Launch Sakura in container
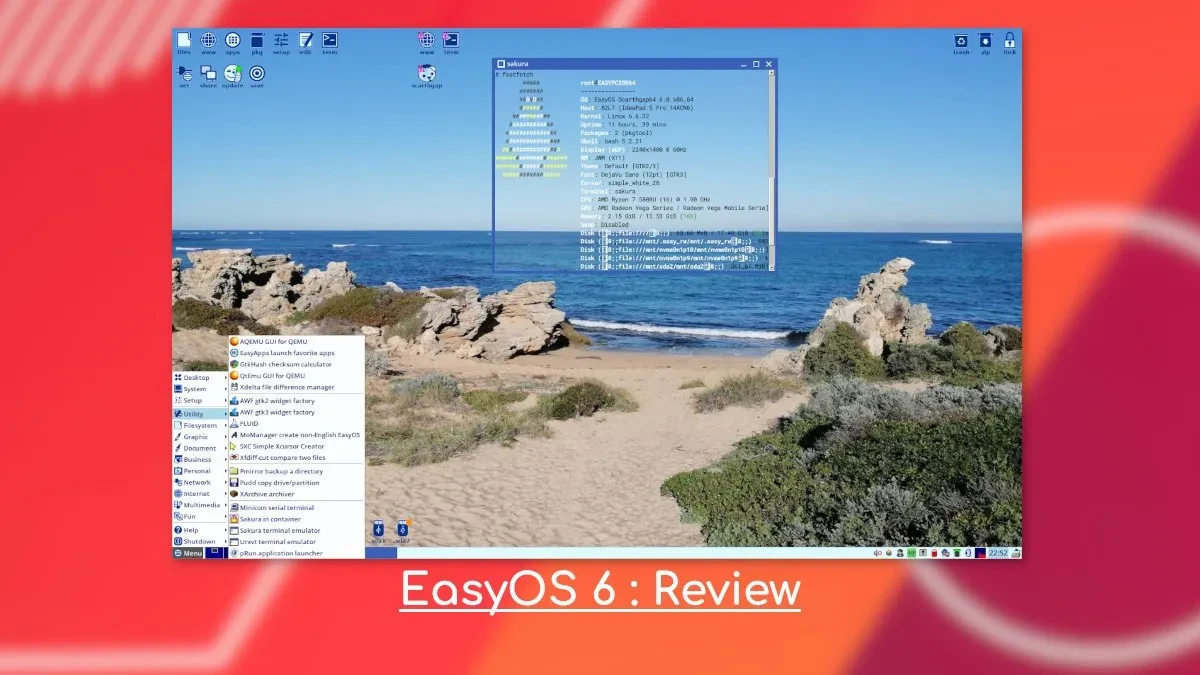 (x=297, y=519)
